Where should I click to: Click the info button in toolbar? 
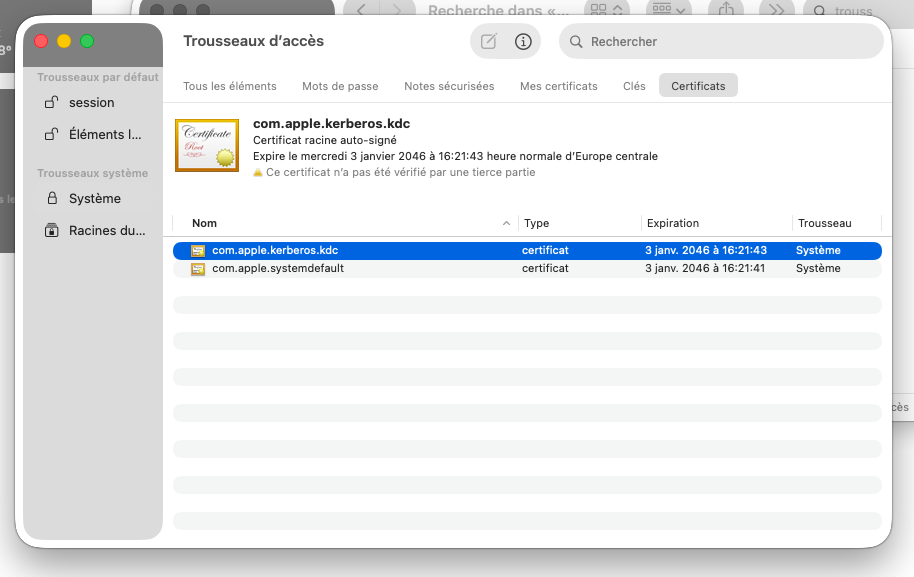point(522,42)
